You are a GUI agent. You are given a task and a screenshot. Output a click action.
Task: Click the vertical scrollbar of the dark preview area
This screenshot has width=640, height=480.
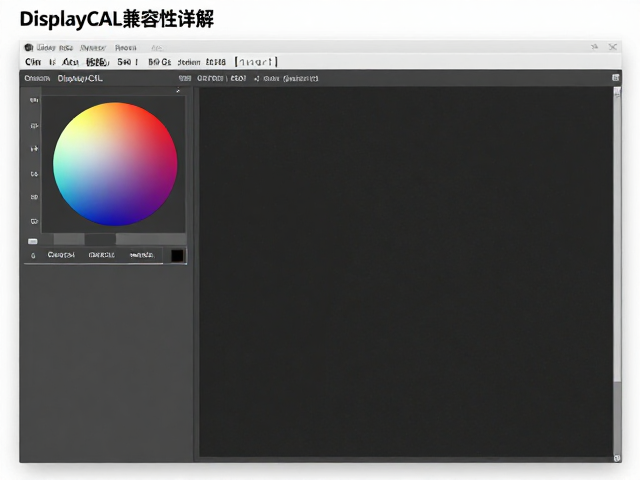point(617,274)
